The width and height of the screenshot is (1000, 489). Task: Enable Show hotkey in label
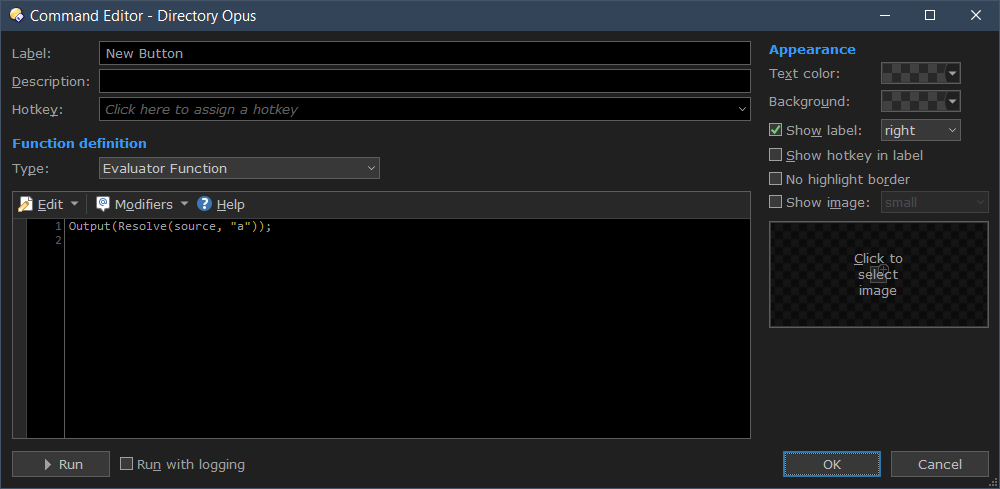pos(776,155)
